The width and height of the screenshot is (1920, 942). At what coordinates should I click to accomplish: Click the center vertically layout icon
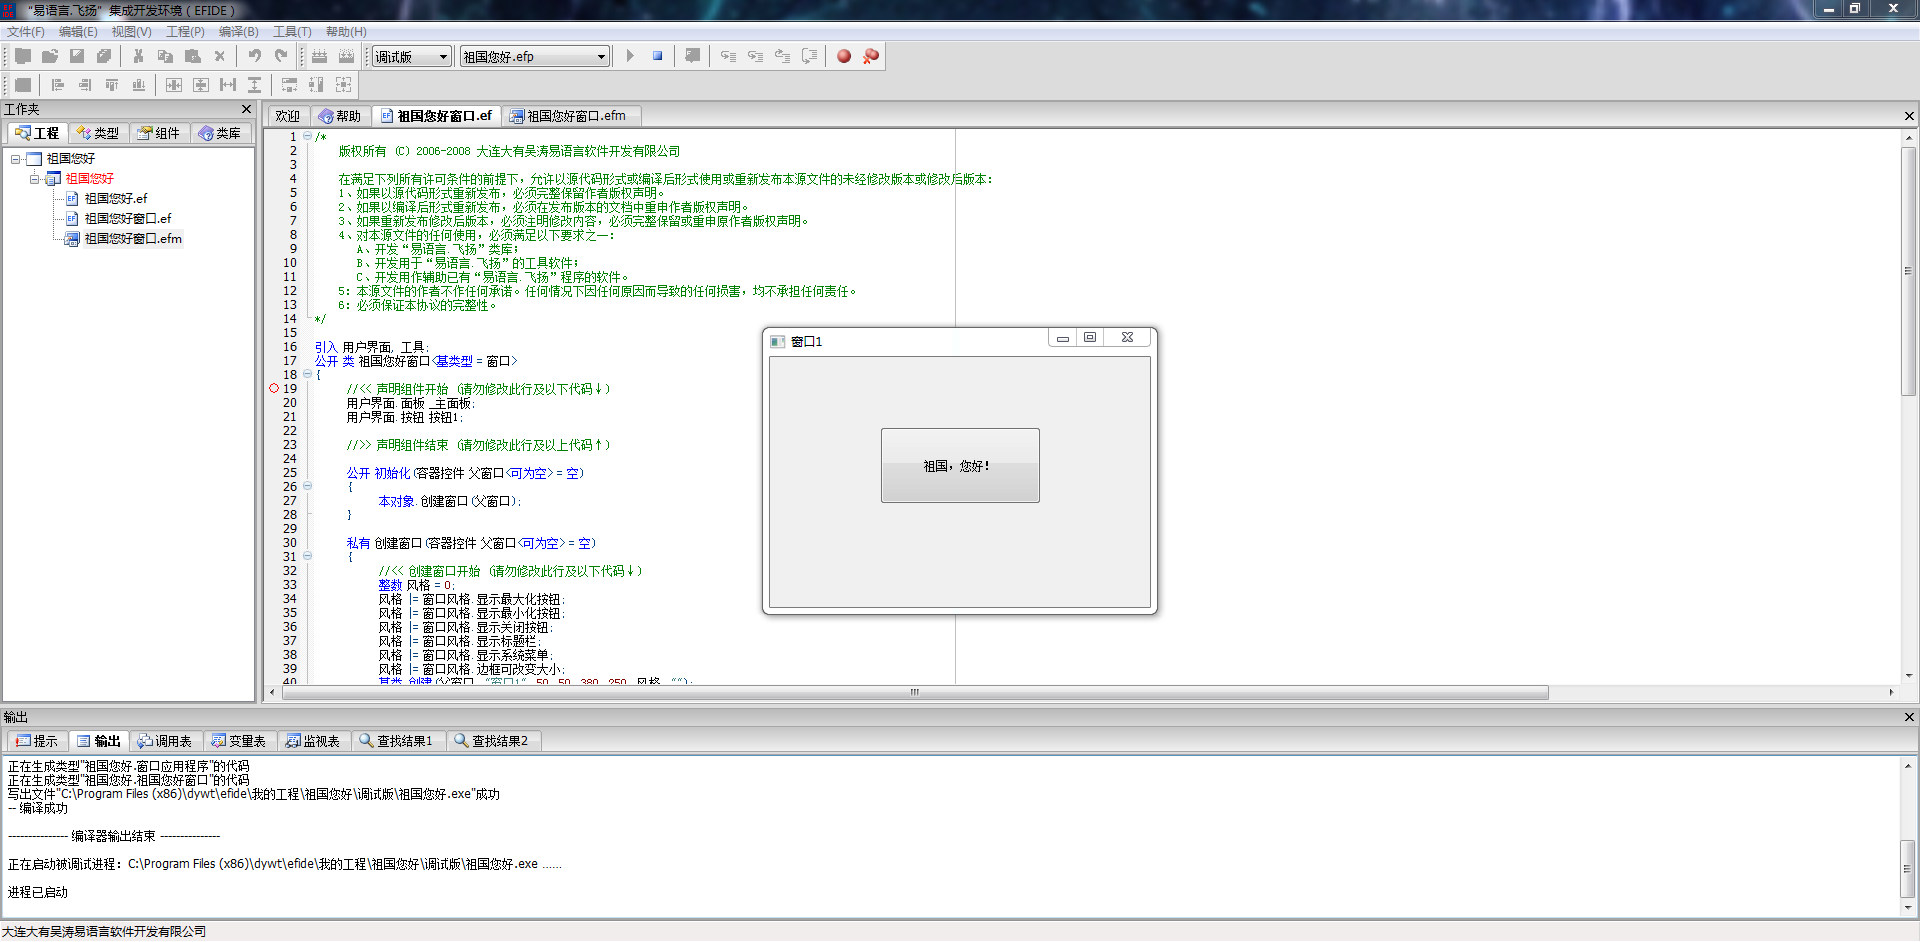click(201, 85)
